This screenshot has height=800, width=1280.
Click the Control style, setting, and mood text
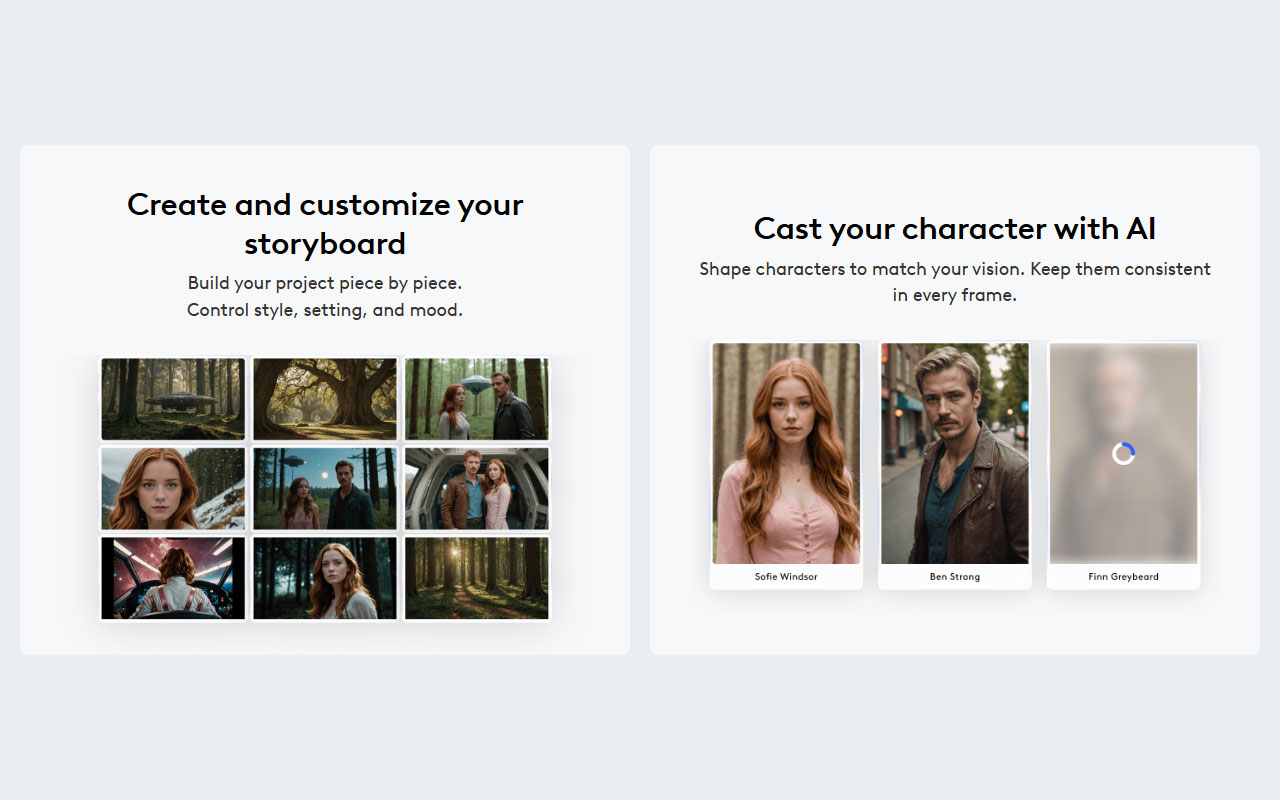(325, 310)
